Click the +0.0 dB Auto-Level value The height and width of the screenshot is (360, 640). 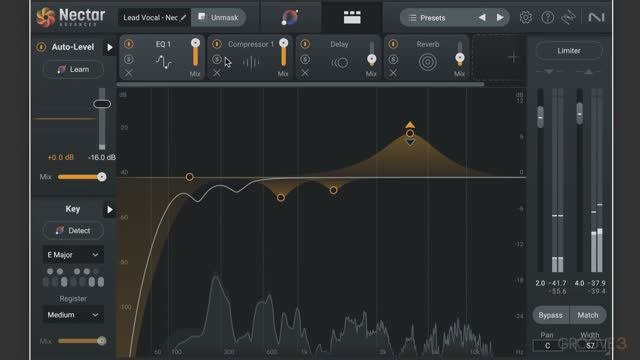pos(60,158)
